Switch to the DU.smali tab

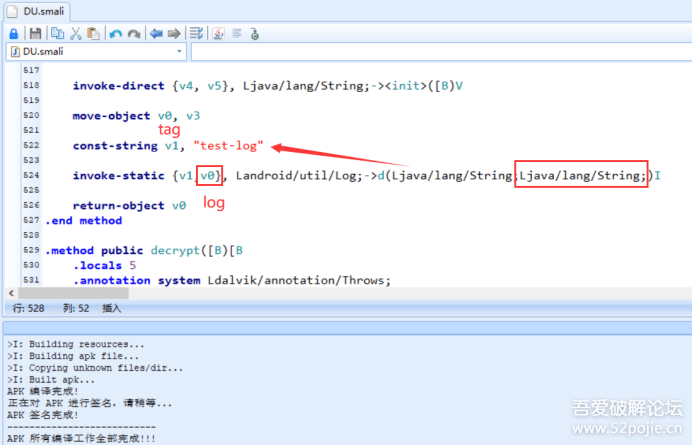coord(37,11)
